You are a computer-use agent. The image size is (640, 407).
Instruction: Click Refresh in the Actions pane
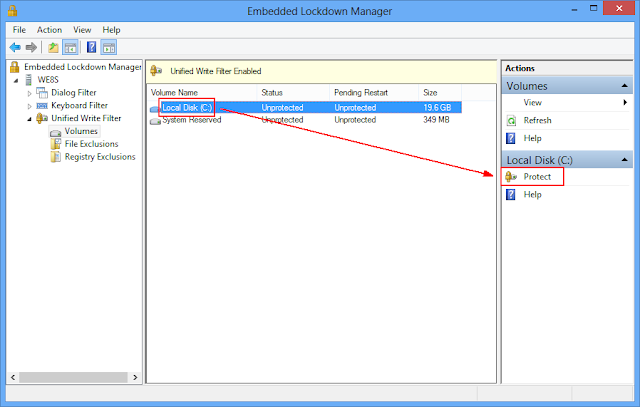coord(537,120)
